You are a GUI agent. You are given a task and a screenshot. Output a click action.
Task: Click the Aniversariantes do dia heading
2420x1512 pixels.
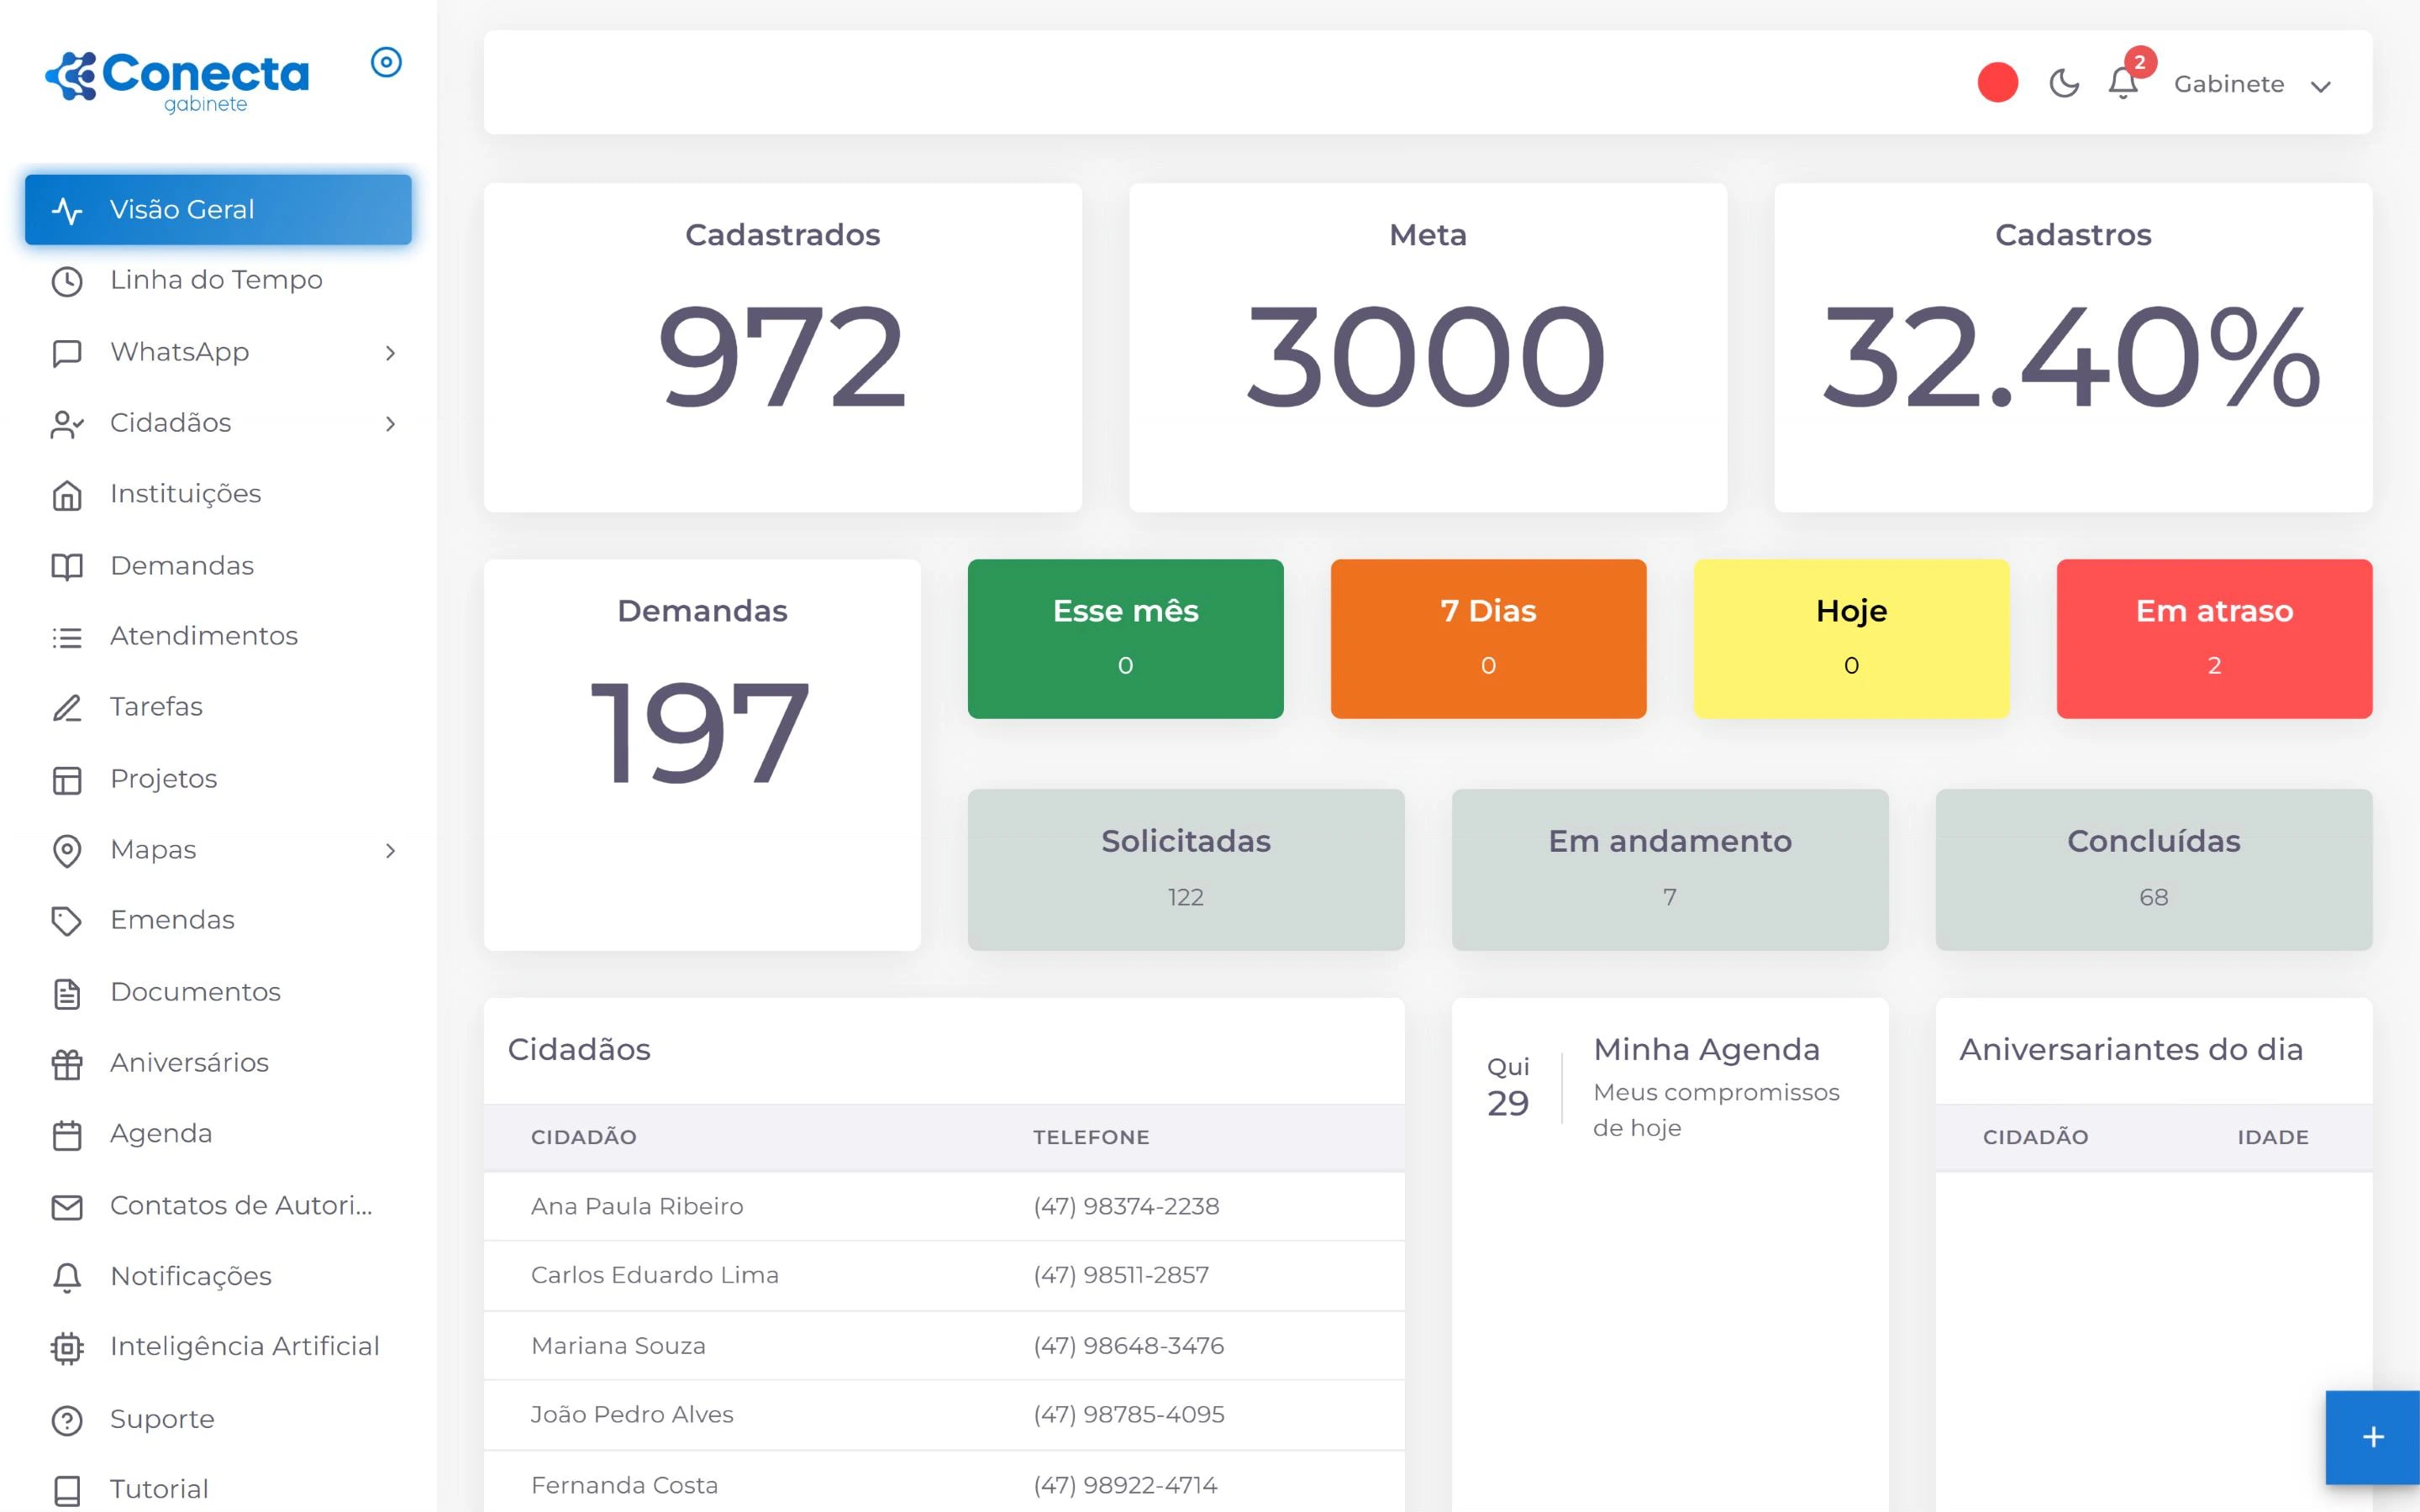(x=2131, y=1050)
